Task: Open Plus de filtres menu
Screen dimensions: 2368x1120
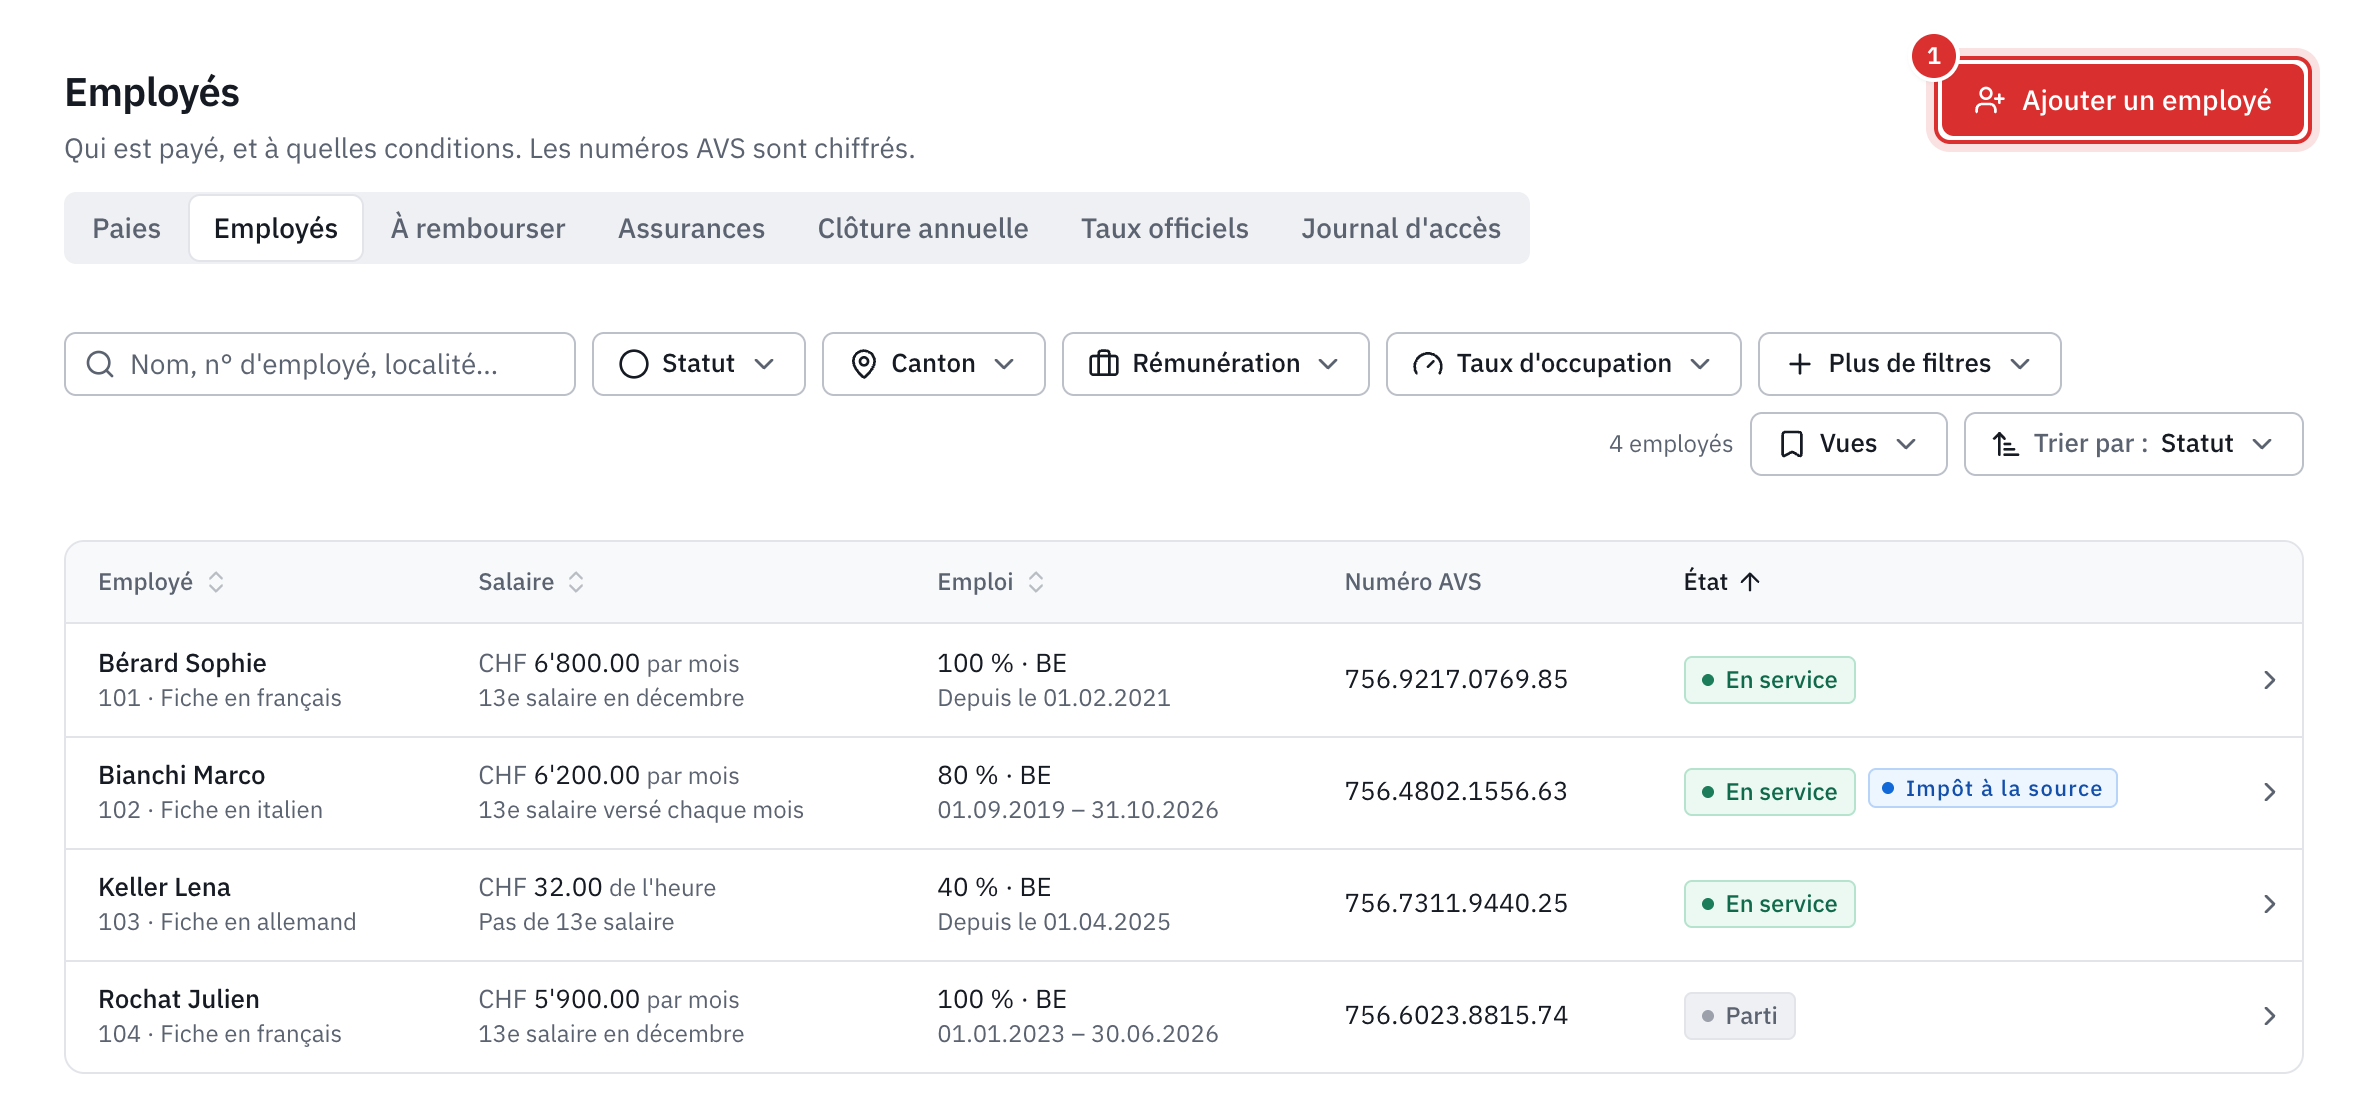Action: point(1910,364)
